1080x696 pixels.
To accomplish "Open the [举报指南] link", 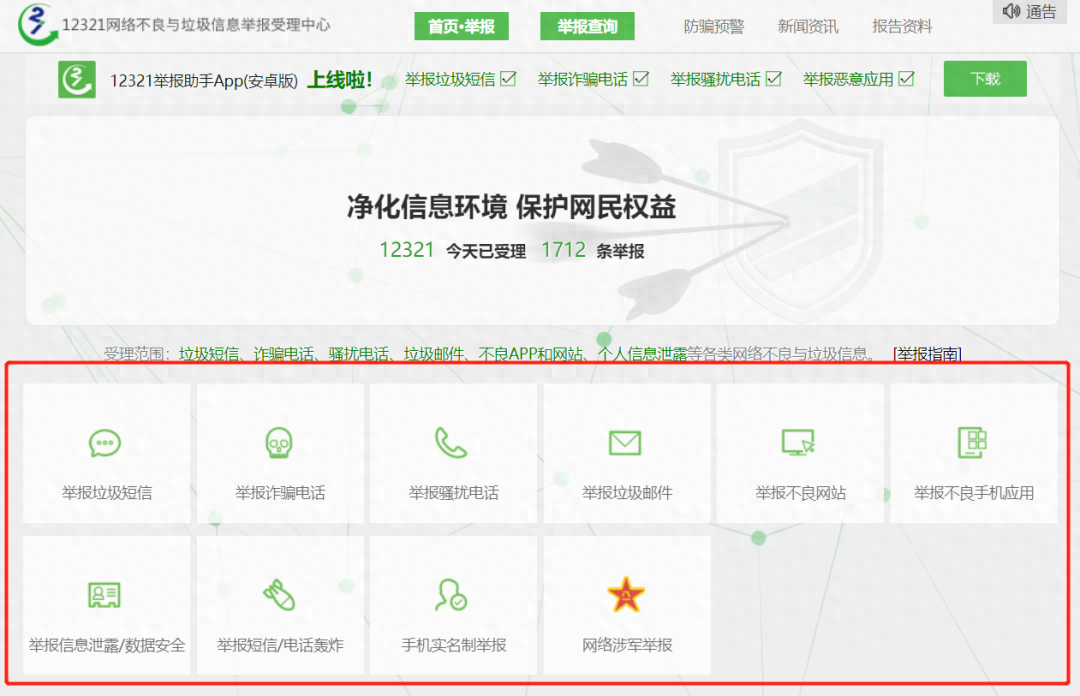I will point(927,354).
